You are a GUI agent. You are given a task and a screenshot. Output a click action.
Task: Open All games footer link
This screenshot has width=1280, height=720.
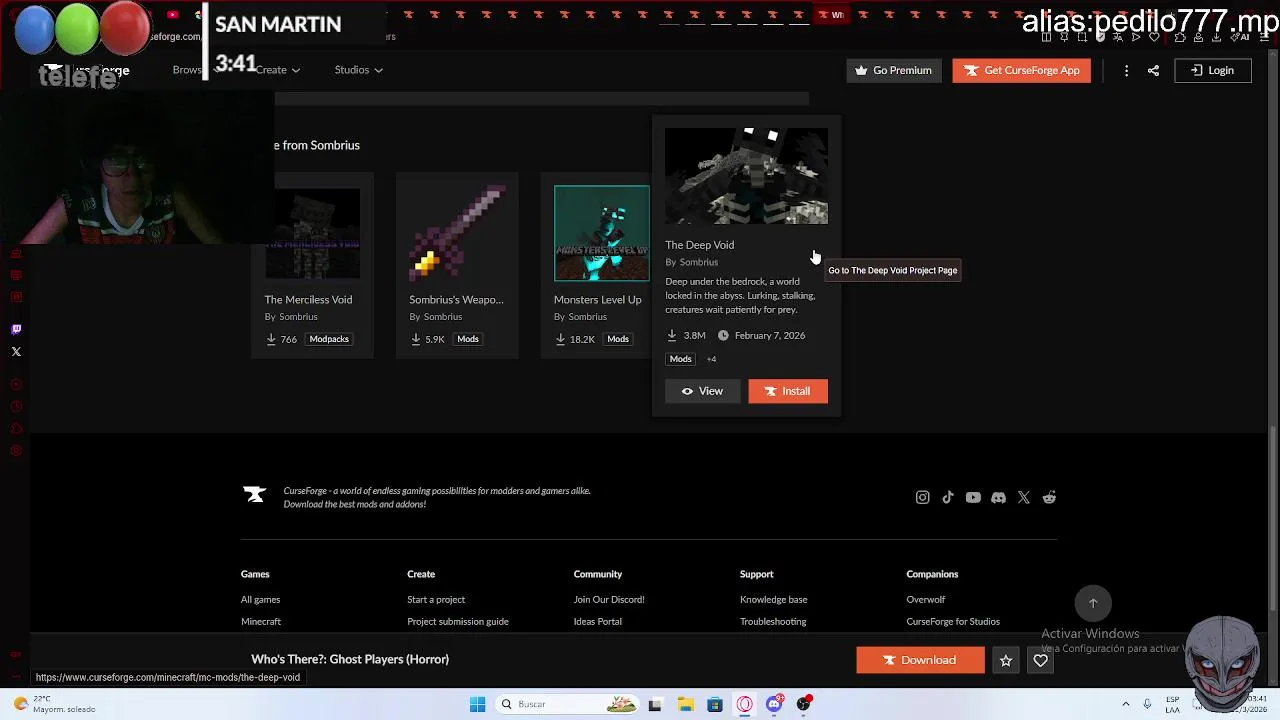coord(260,600)
